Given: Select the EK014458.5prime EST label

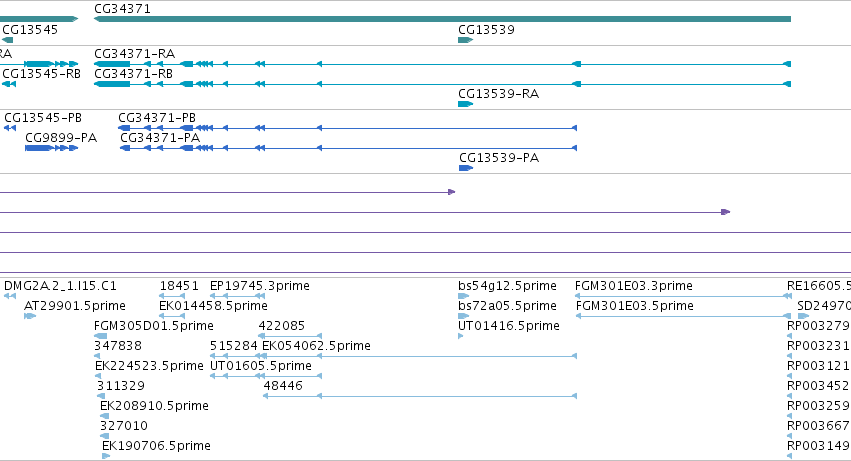Looking at the screenshot, I should tap(213, 306).
